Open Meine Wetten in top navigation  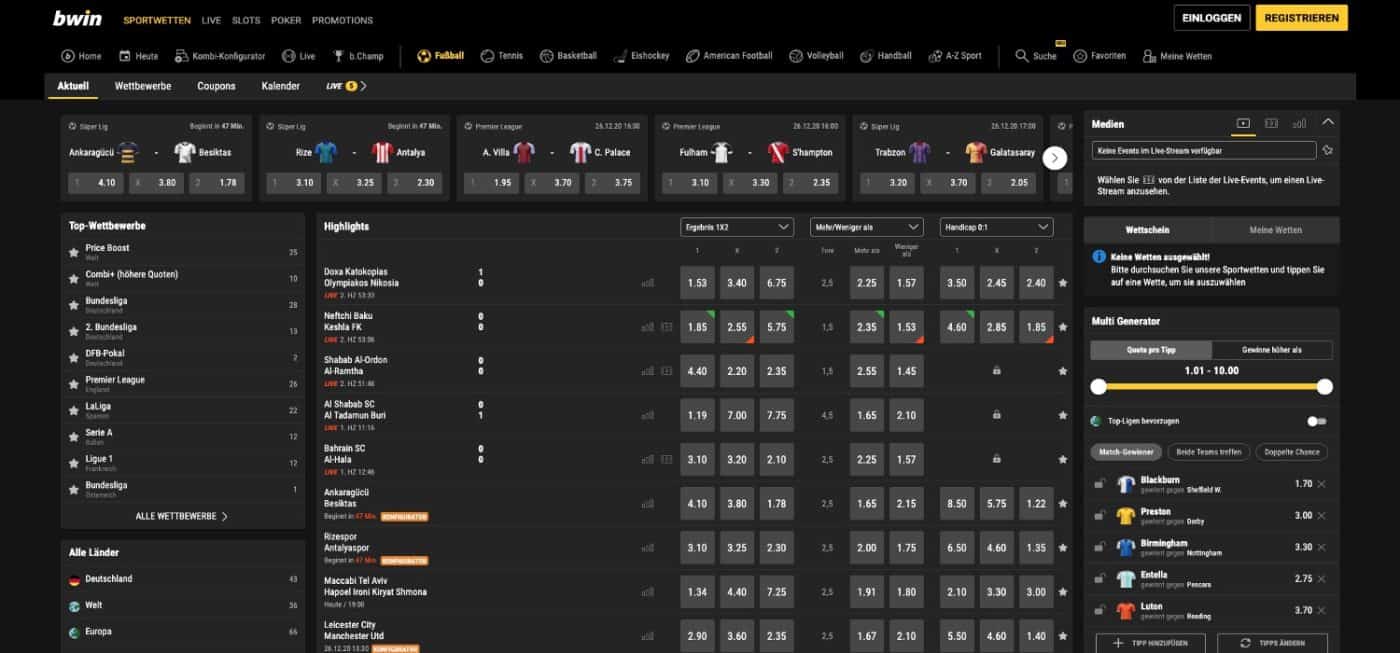[1177, 56]
